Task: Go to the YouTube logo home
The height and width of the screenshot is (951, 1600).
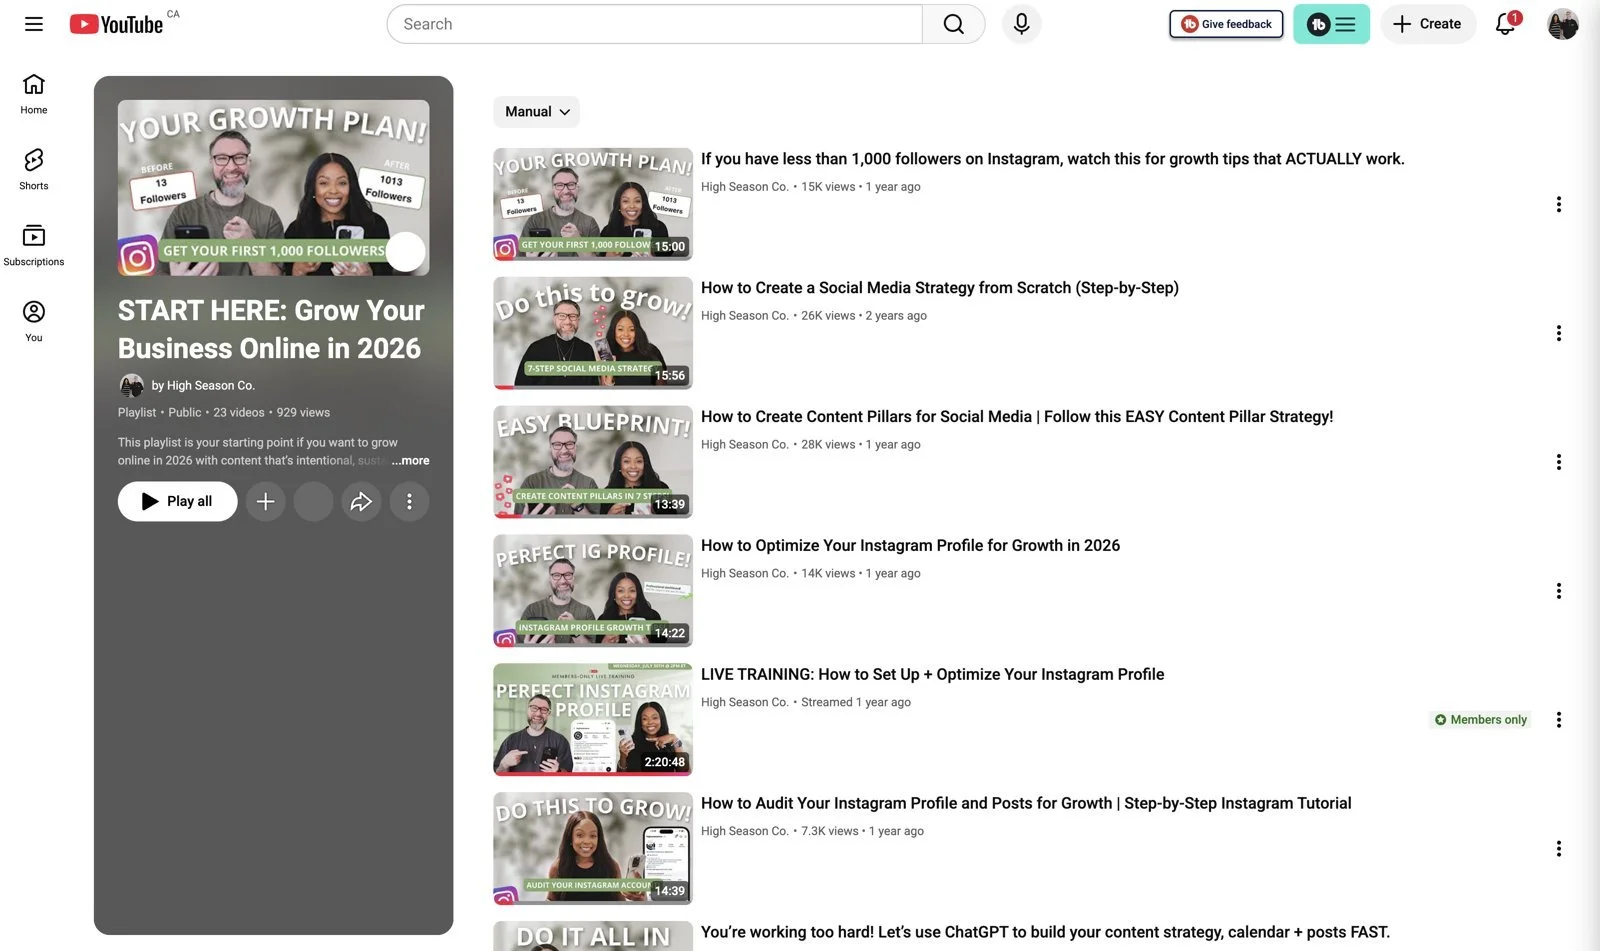Action: coord(116,24)
